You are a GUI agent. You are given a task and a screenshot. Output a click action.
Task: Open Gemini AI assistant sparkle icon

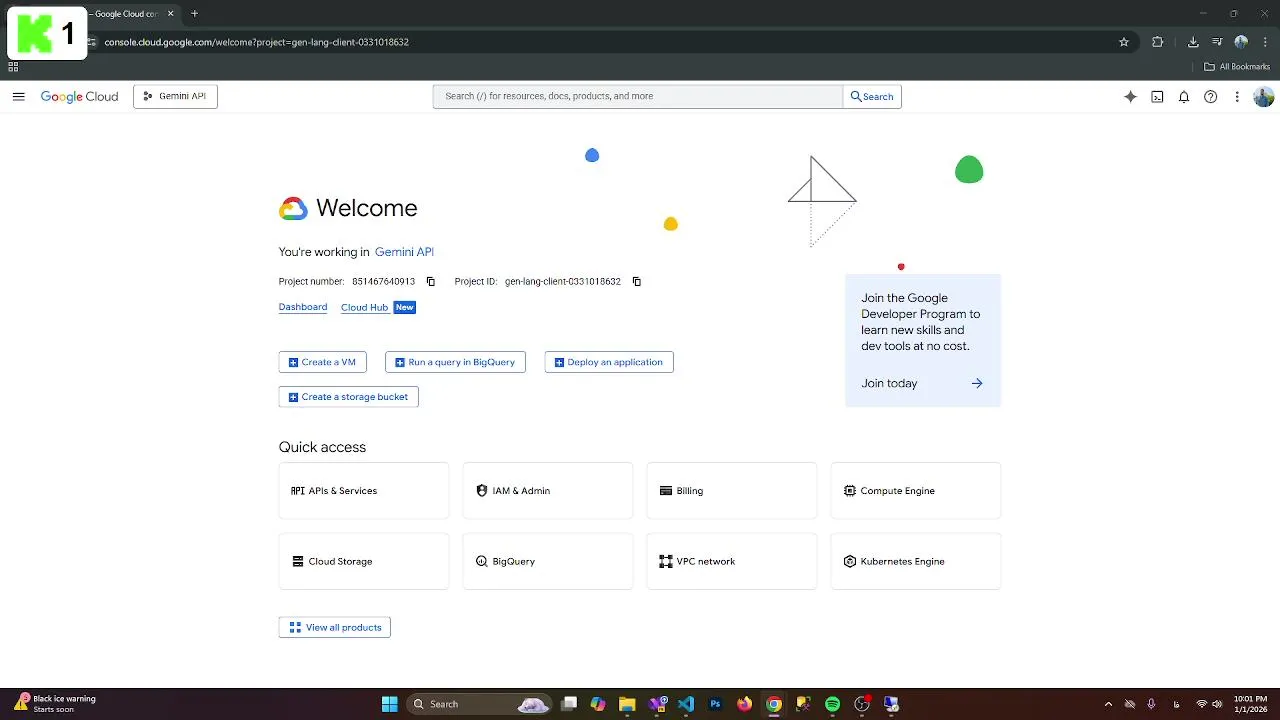(1130, 97)
